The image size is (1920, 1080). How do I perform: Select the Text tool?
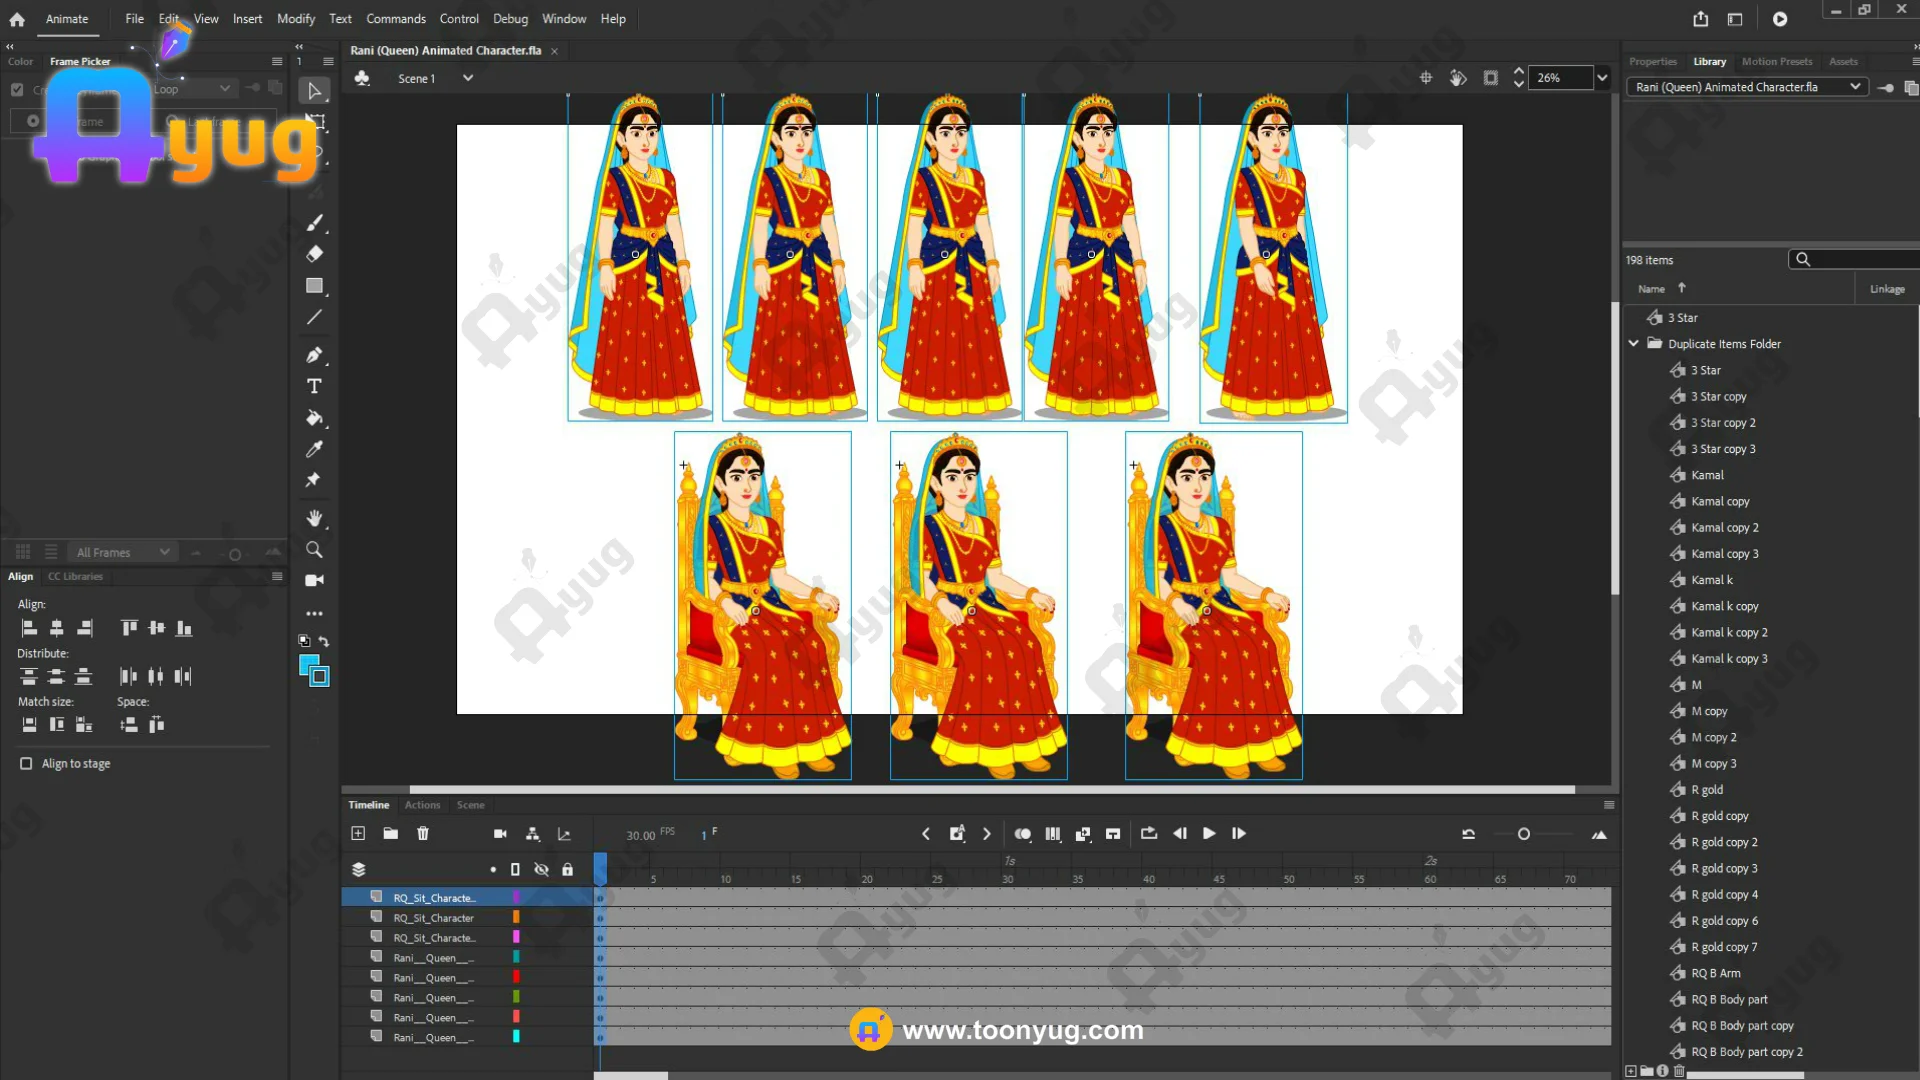(x=314, y=386)
